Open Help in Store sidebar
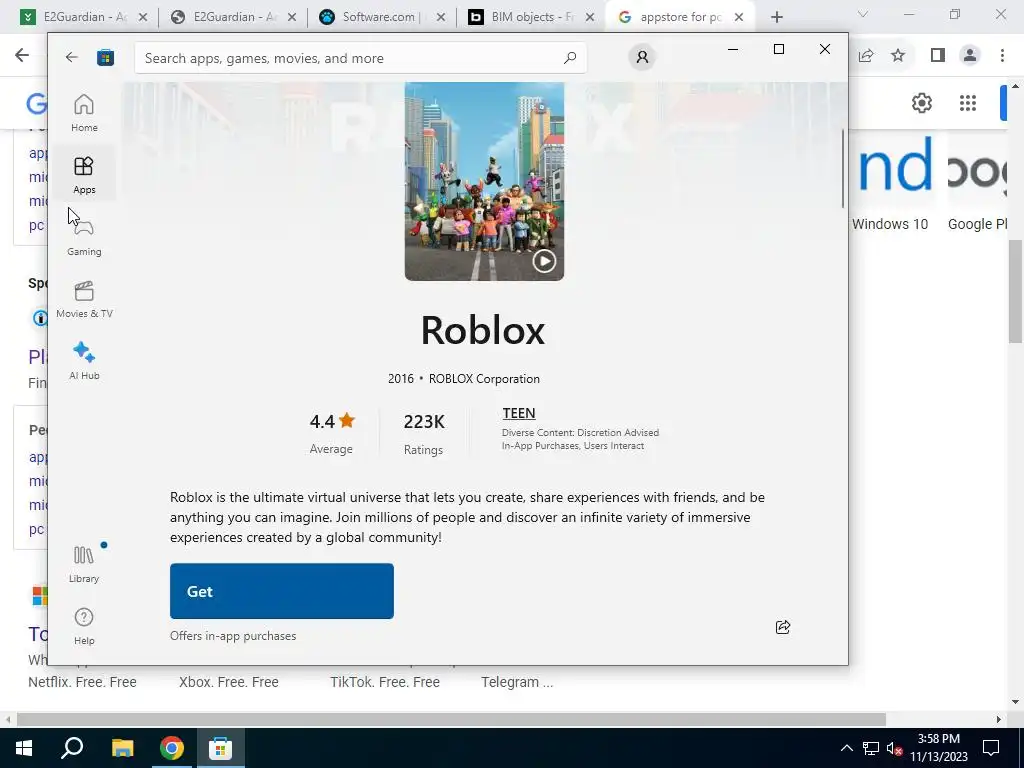Image resolution: width=1024 pixels, height=768 pixels. (x=84, y=626)
